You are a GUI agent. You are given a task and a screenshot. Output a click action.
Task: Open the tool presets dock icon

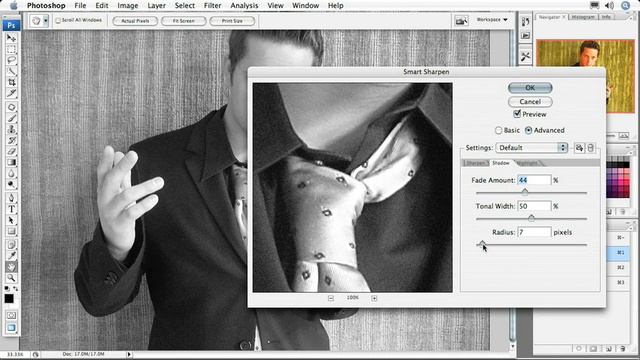pos(525,56)
